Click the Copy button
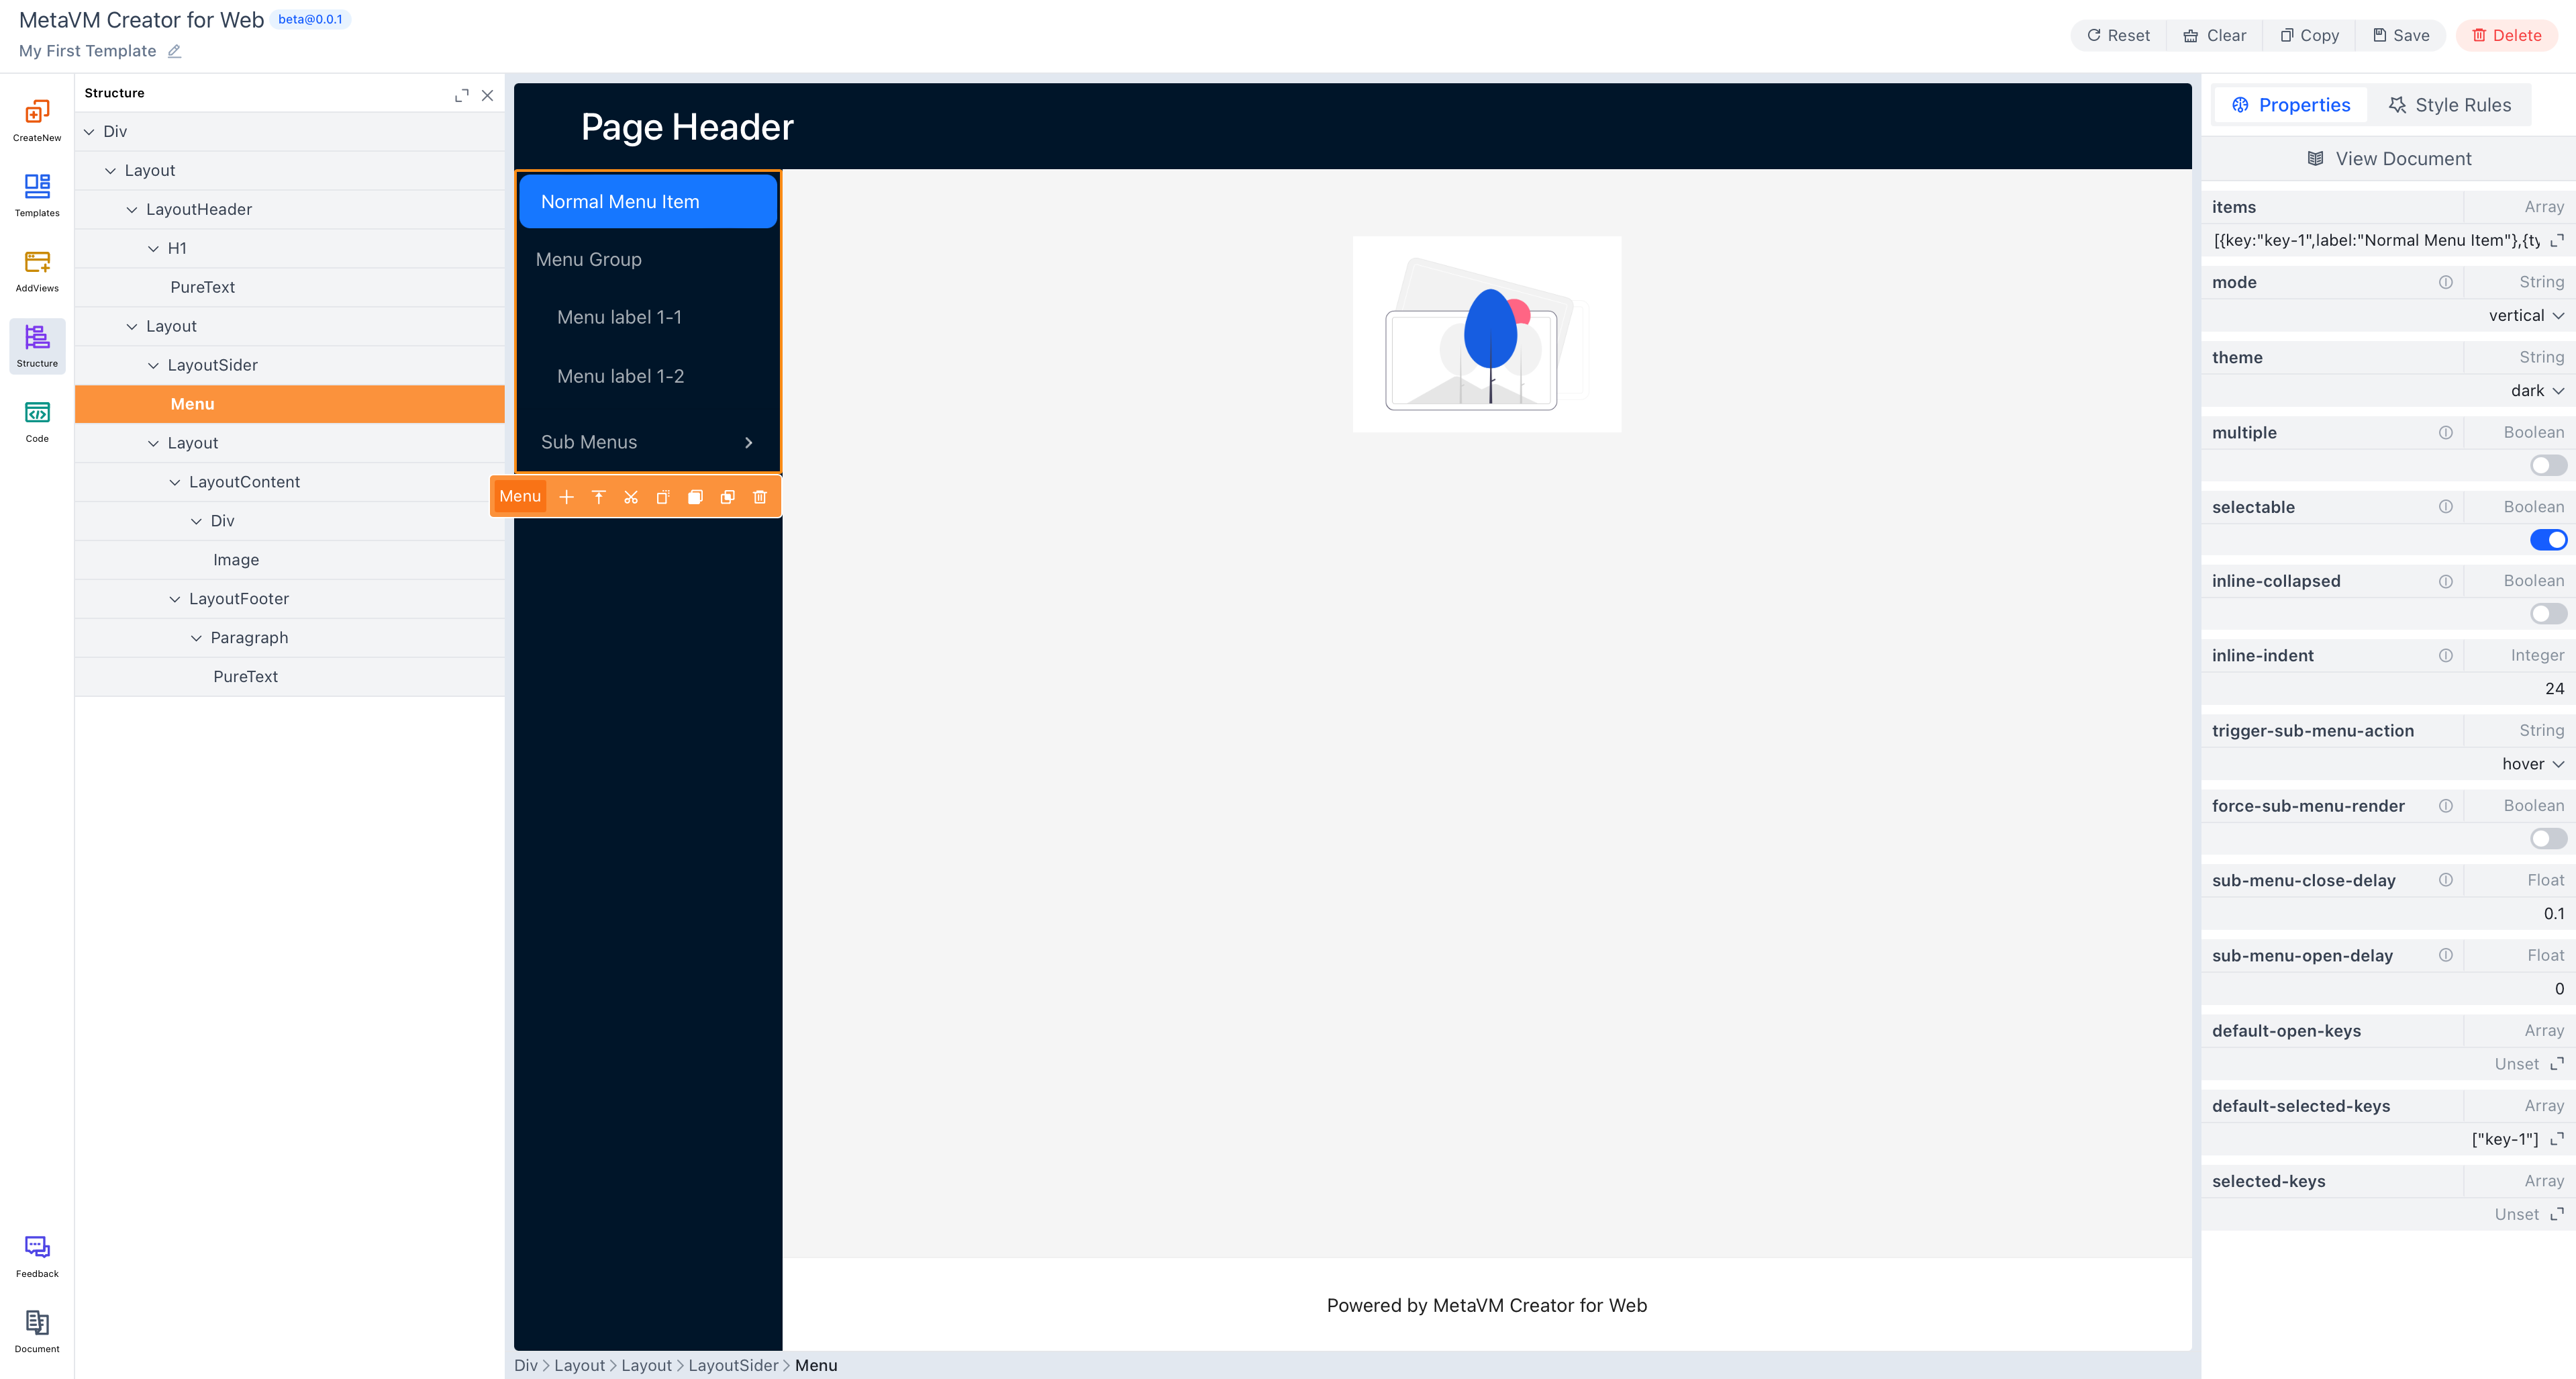 [2309, 35]
